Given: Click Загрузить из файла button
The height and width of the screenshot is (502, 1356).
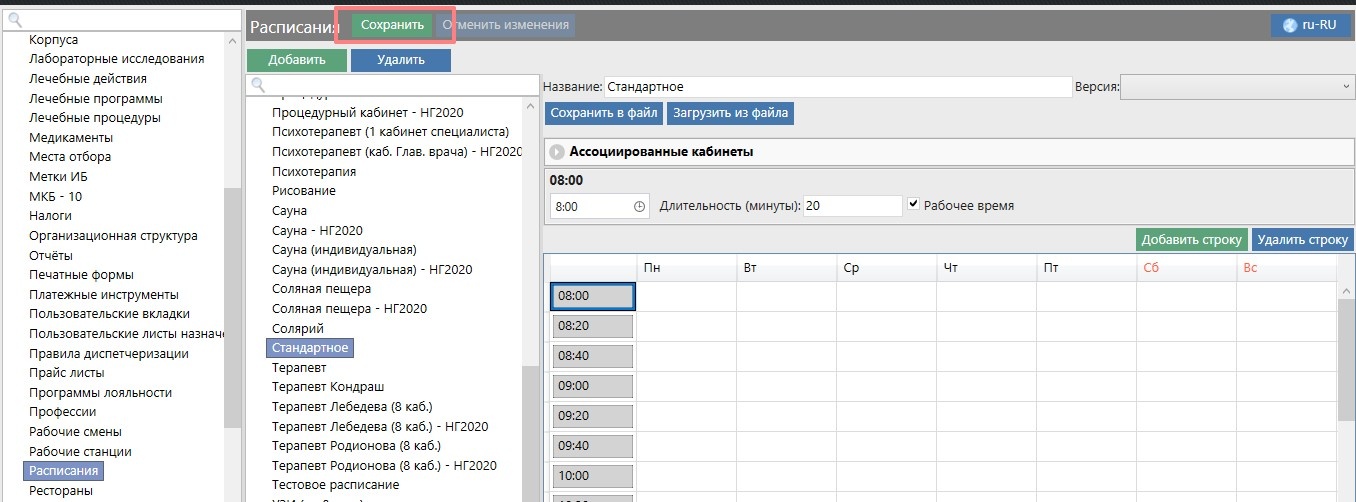Looking at the screenshot, I should click(731, 113).
